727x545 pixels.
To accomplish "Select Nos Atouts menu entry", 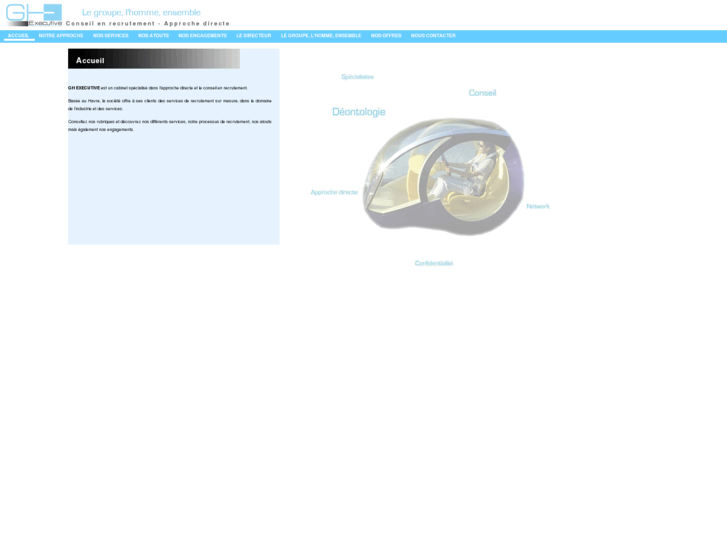I will (x=153, y=36).
